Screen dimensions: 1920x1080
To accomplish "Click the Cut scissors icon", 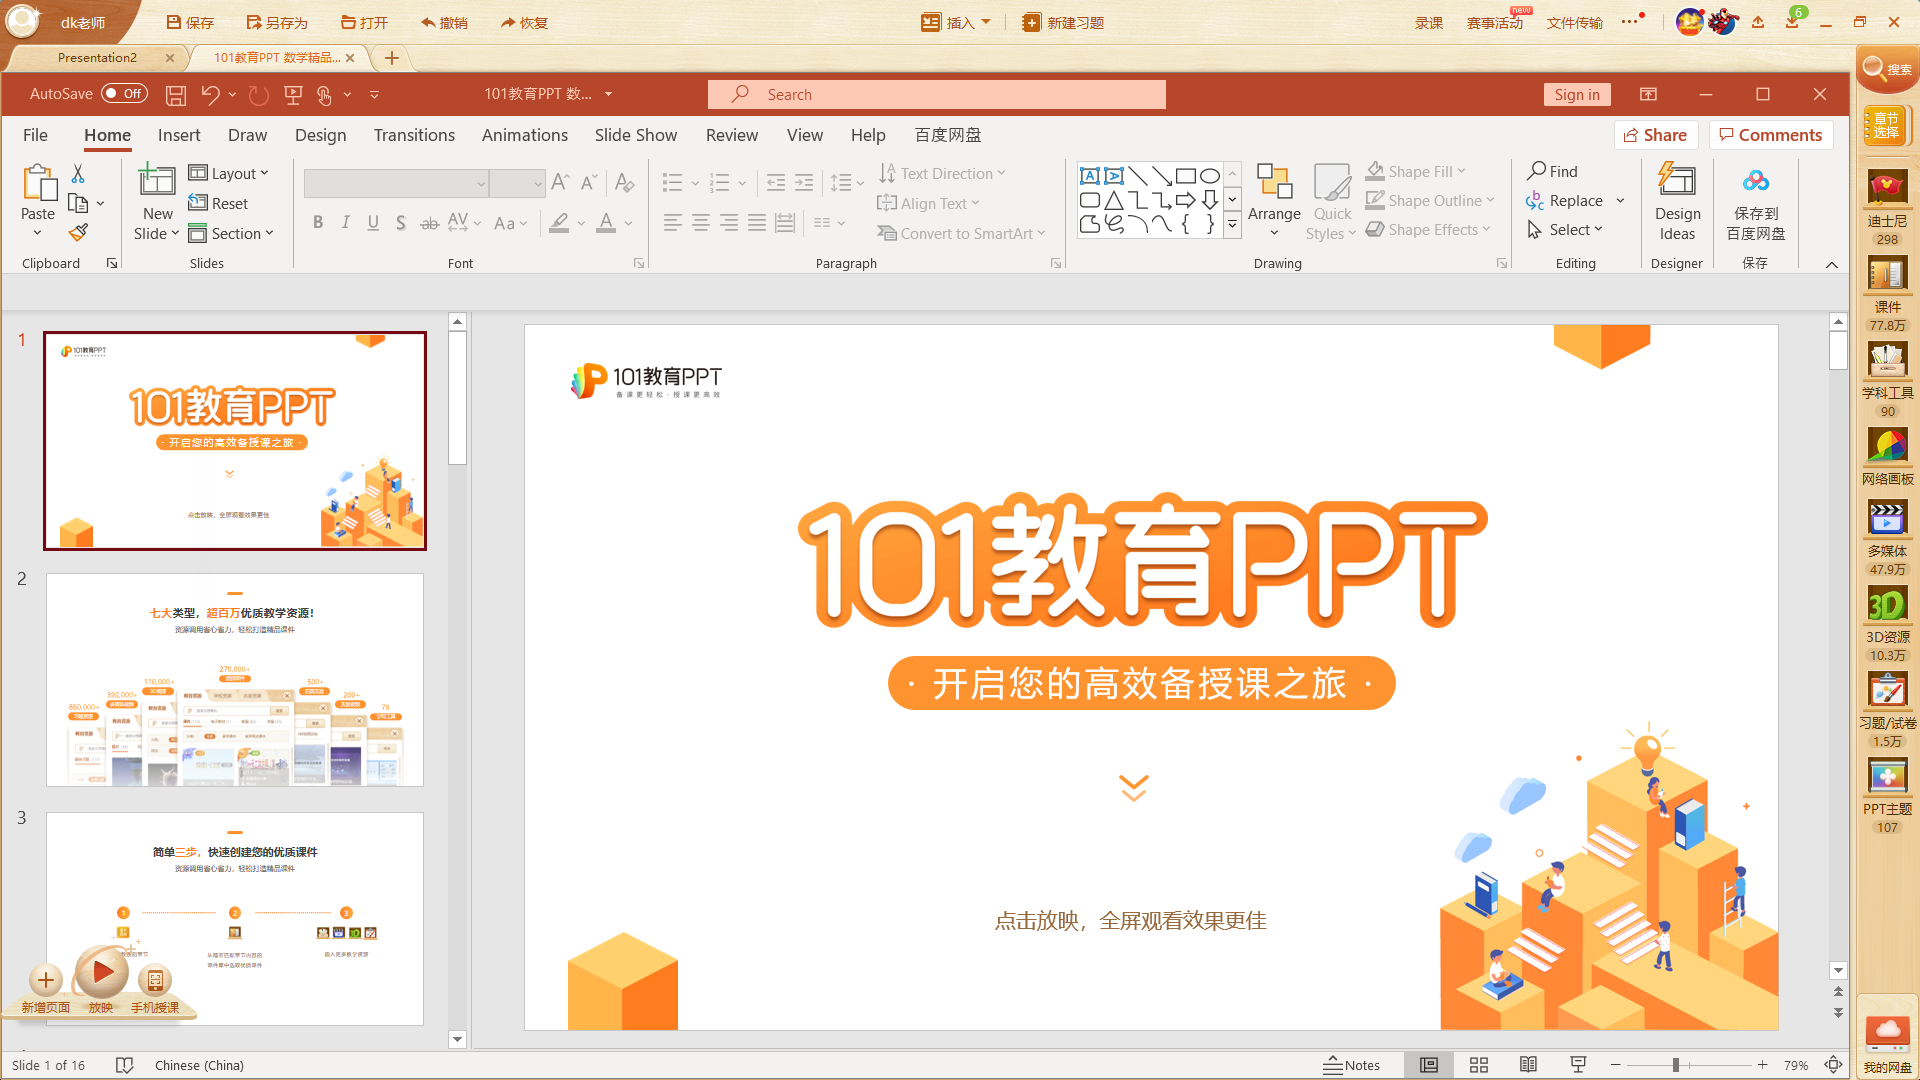I will coord(78,173).
